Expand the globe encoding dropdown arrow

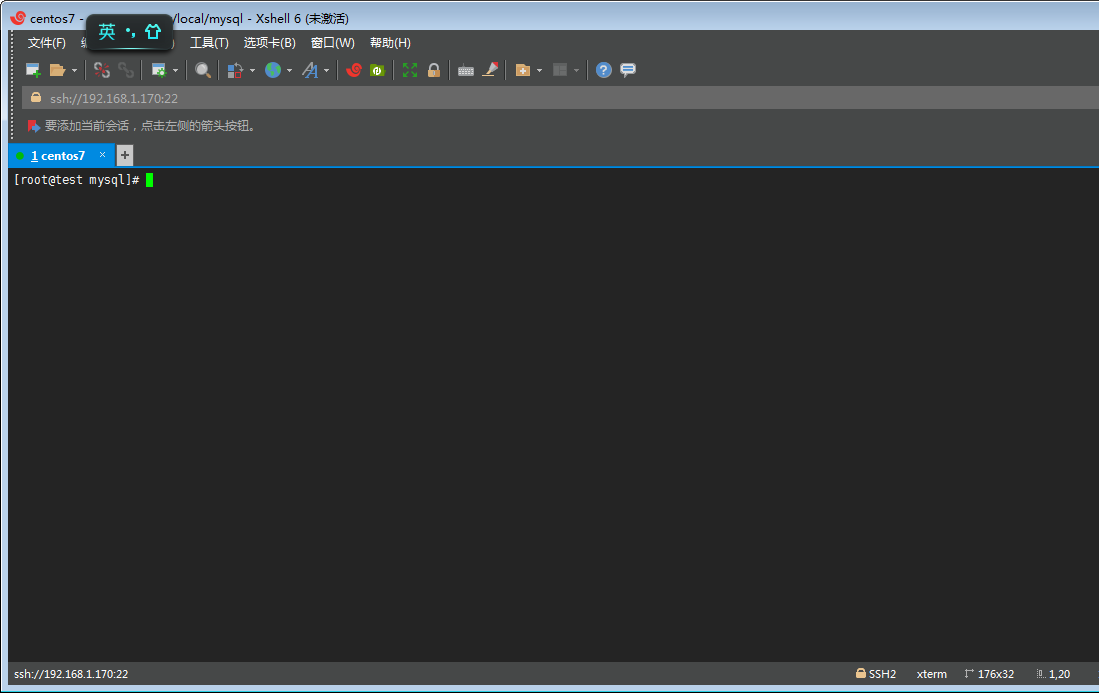pyautogui.click(x=289, y=71)
